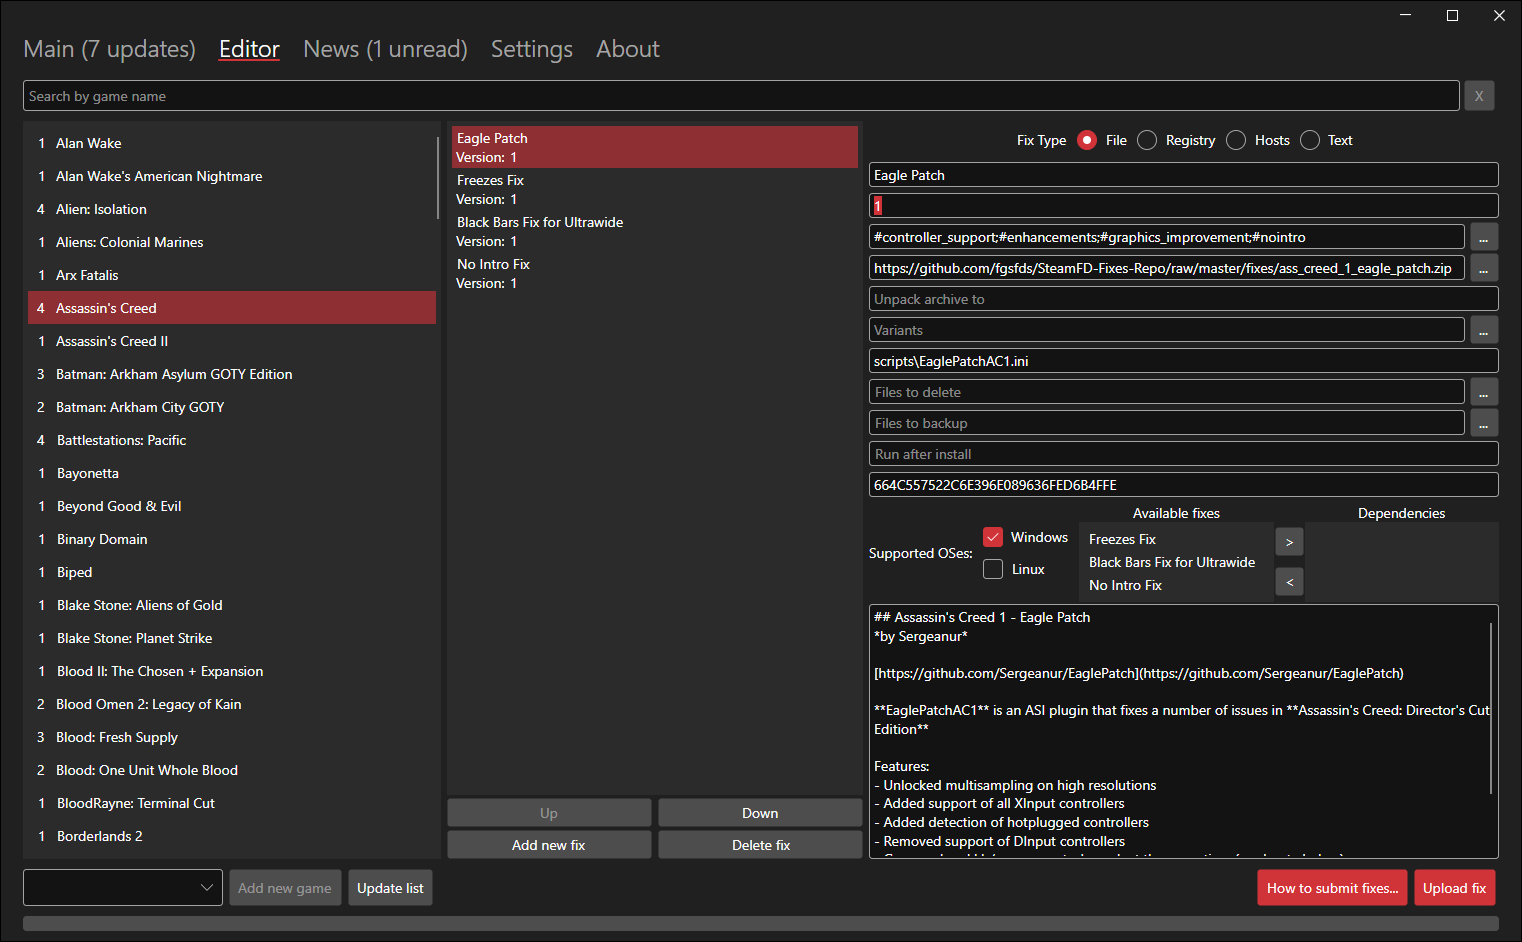Viewport: 1522px width, 942px height.
Task: Select Arx Fatalis in game list
Action: [232, 275]
